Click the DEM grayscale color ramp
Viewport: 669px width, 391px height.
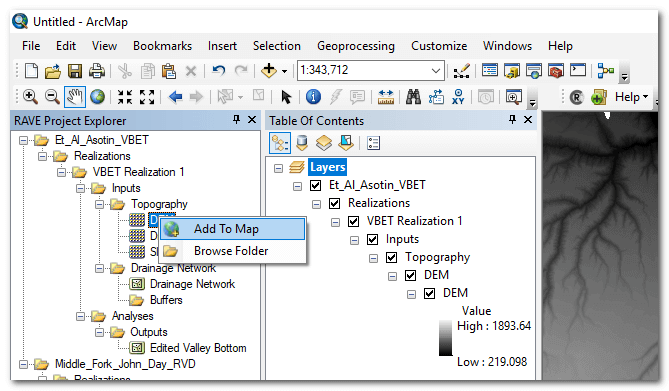[x=445, y=338]
